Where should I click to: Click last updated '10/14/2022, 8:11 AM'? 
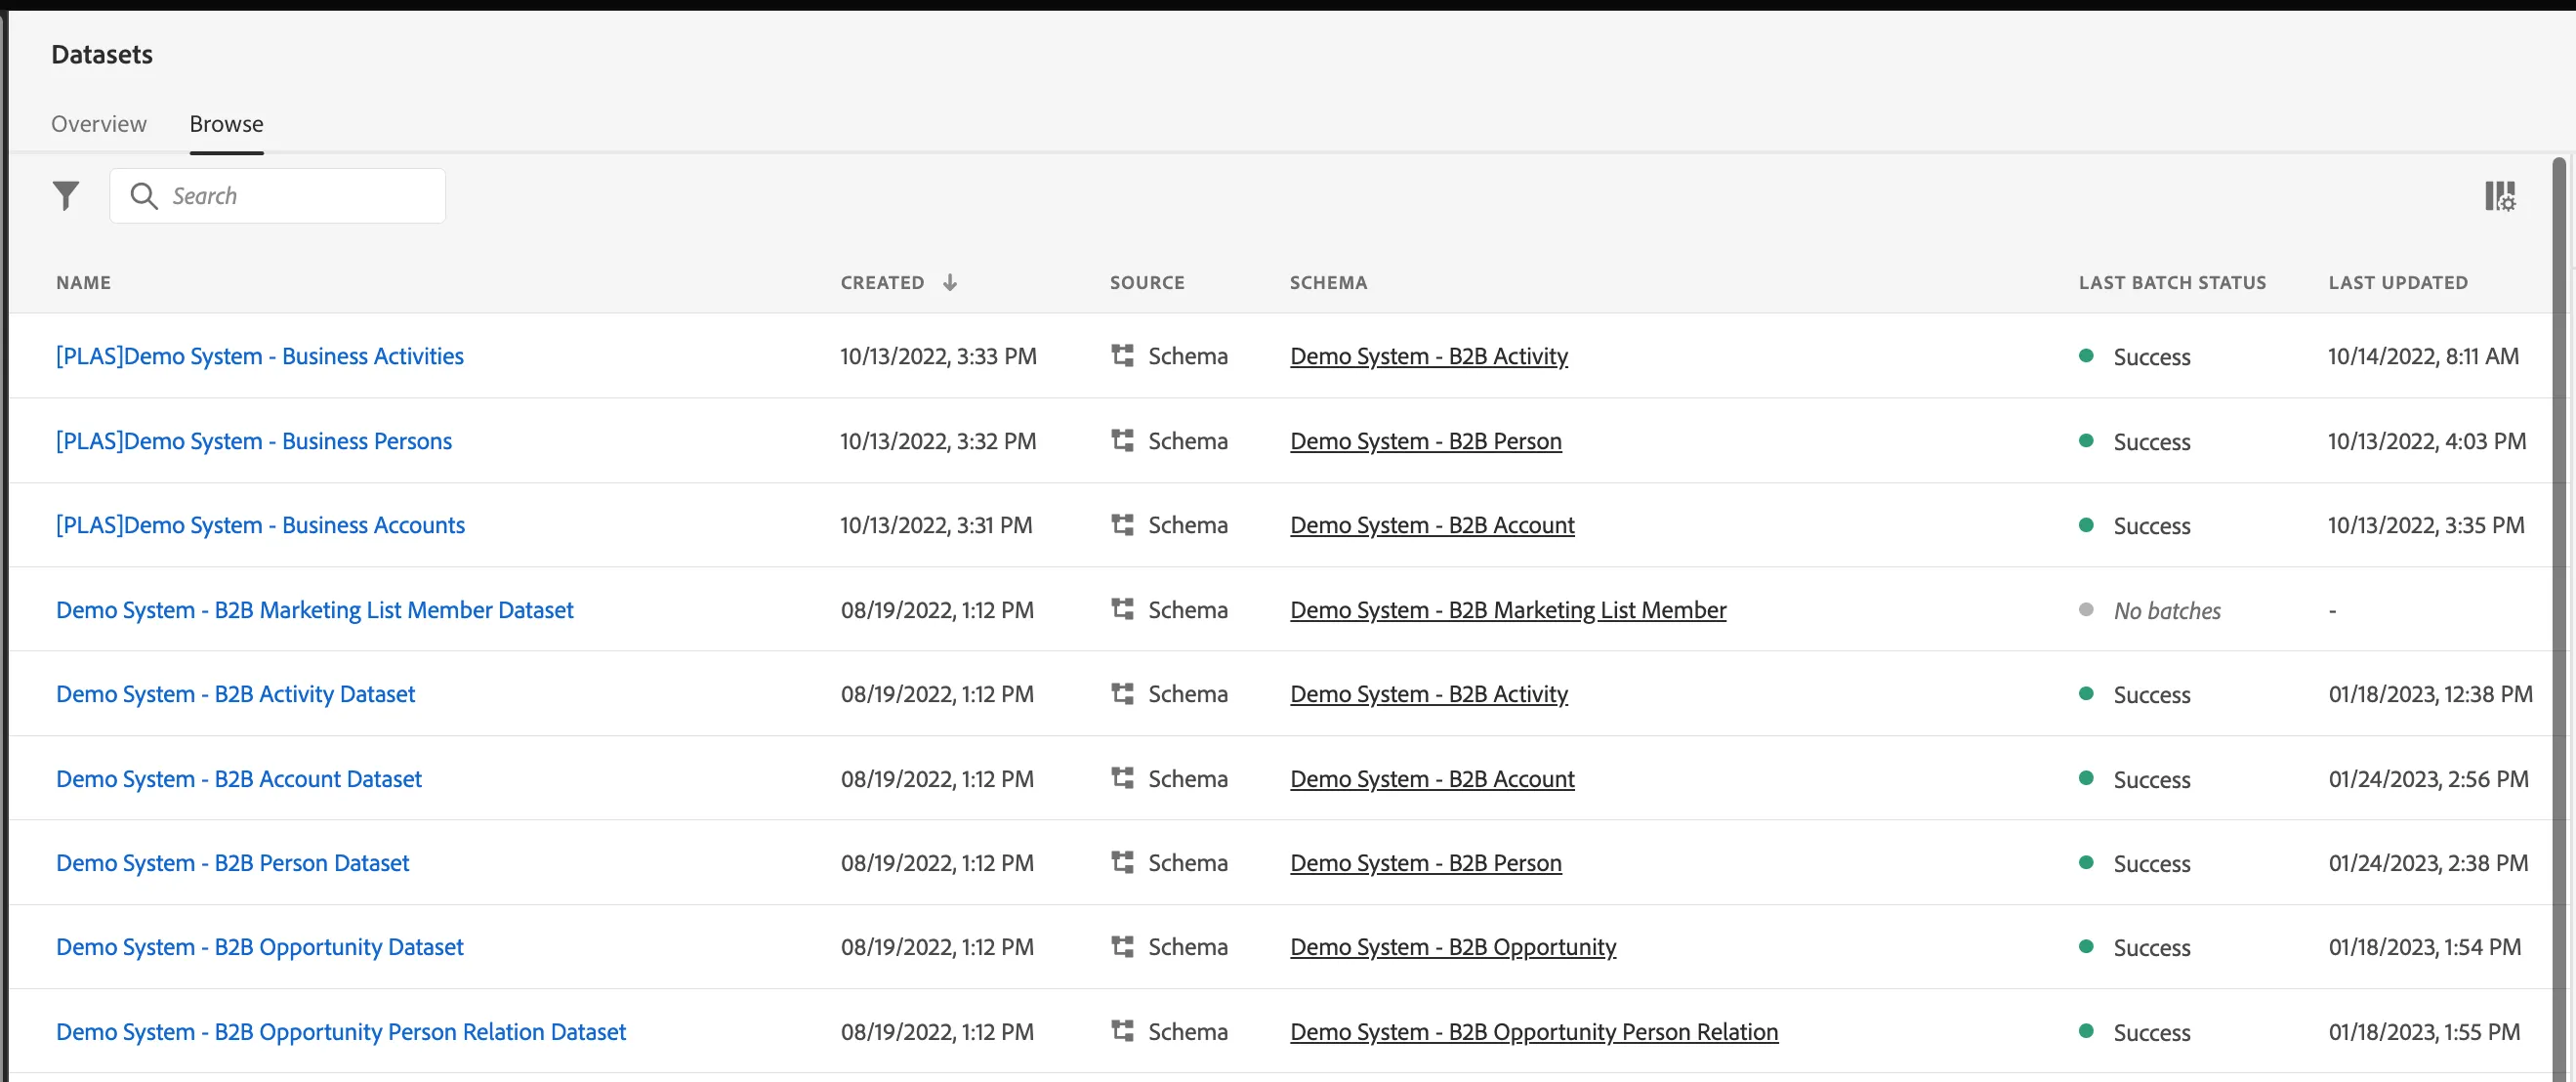point(2423,356)
